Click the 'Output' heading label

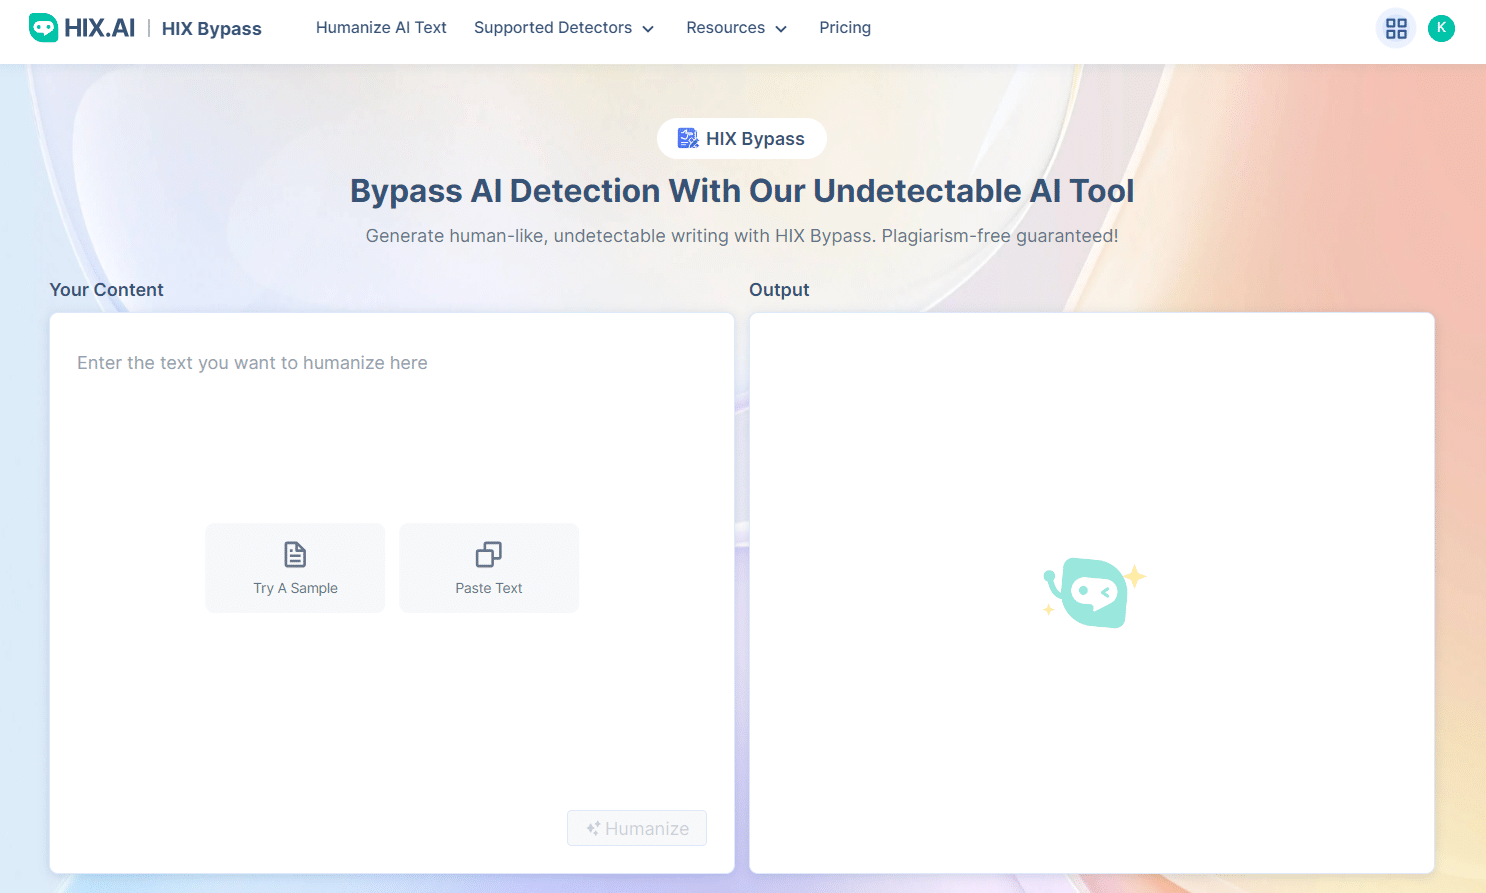[779, 290]
